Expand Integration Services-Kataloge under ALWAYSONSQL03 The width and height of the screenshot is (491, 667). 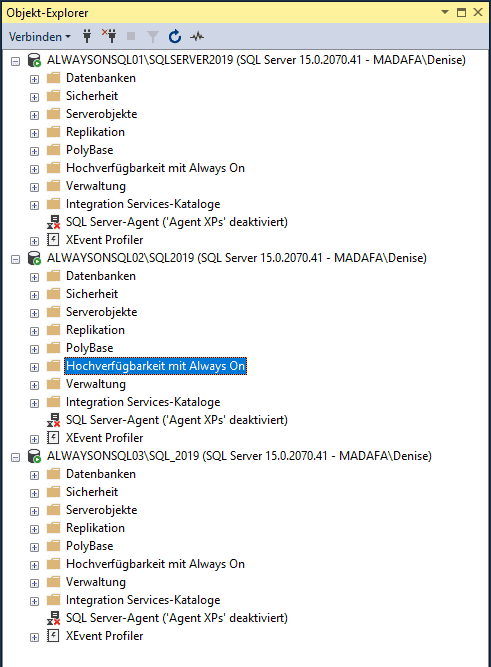point(34,601)
